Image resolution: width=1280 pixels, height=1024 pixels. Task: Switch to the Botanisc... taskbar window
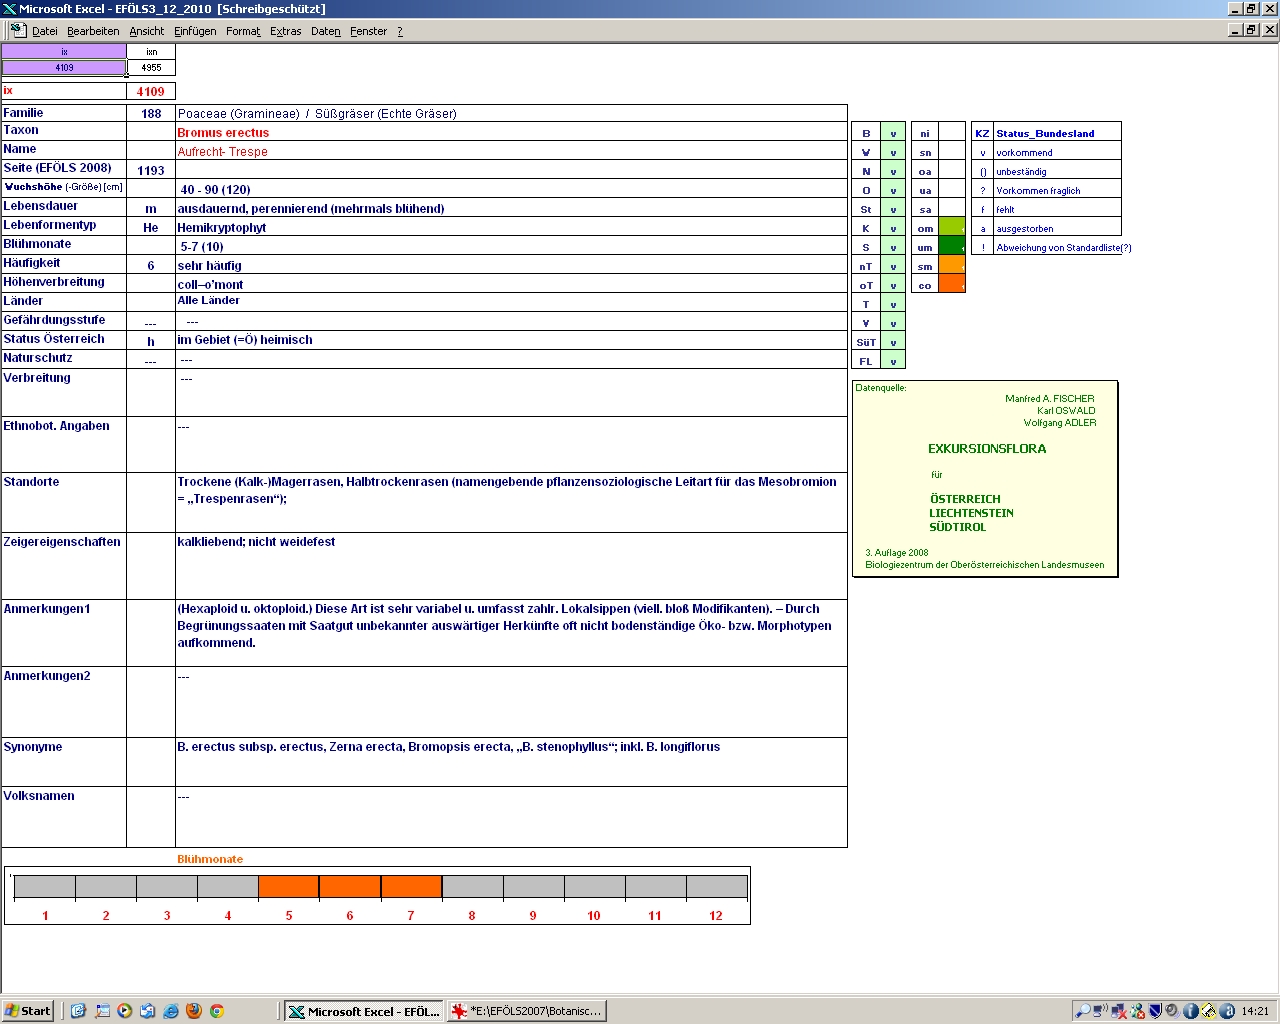[x=527, y=1011]
